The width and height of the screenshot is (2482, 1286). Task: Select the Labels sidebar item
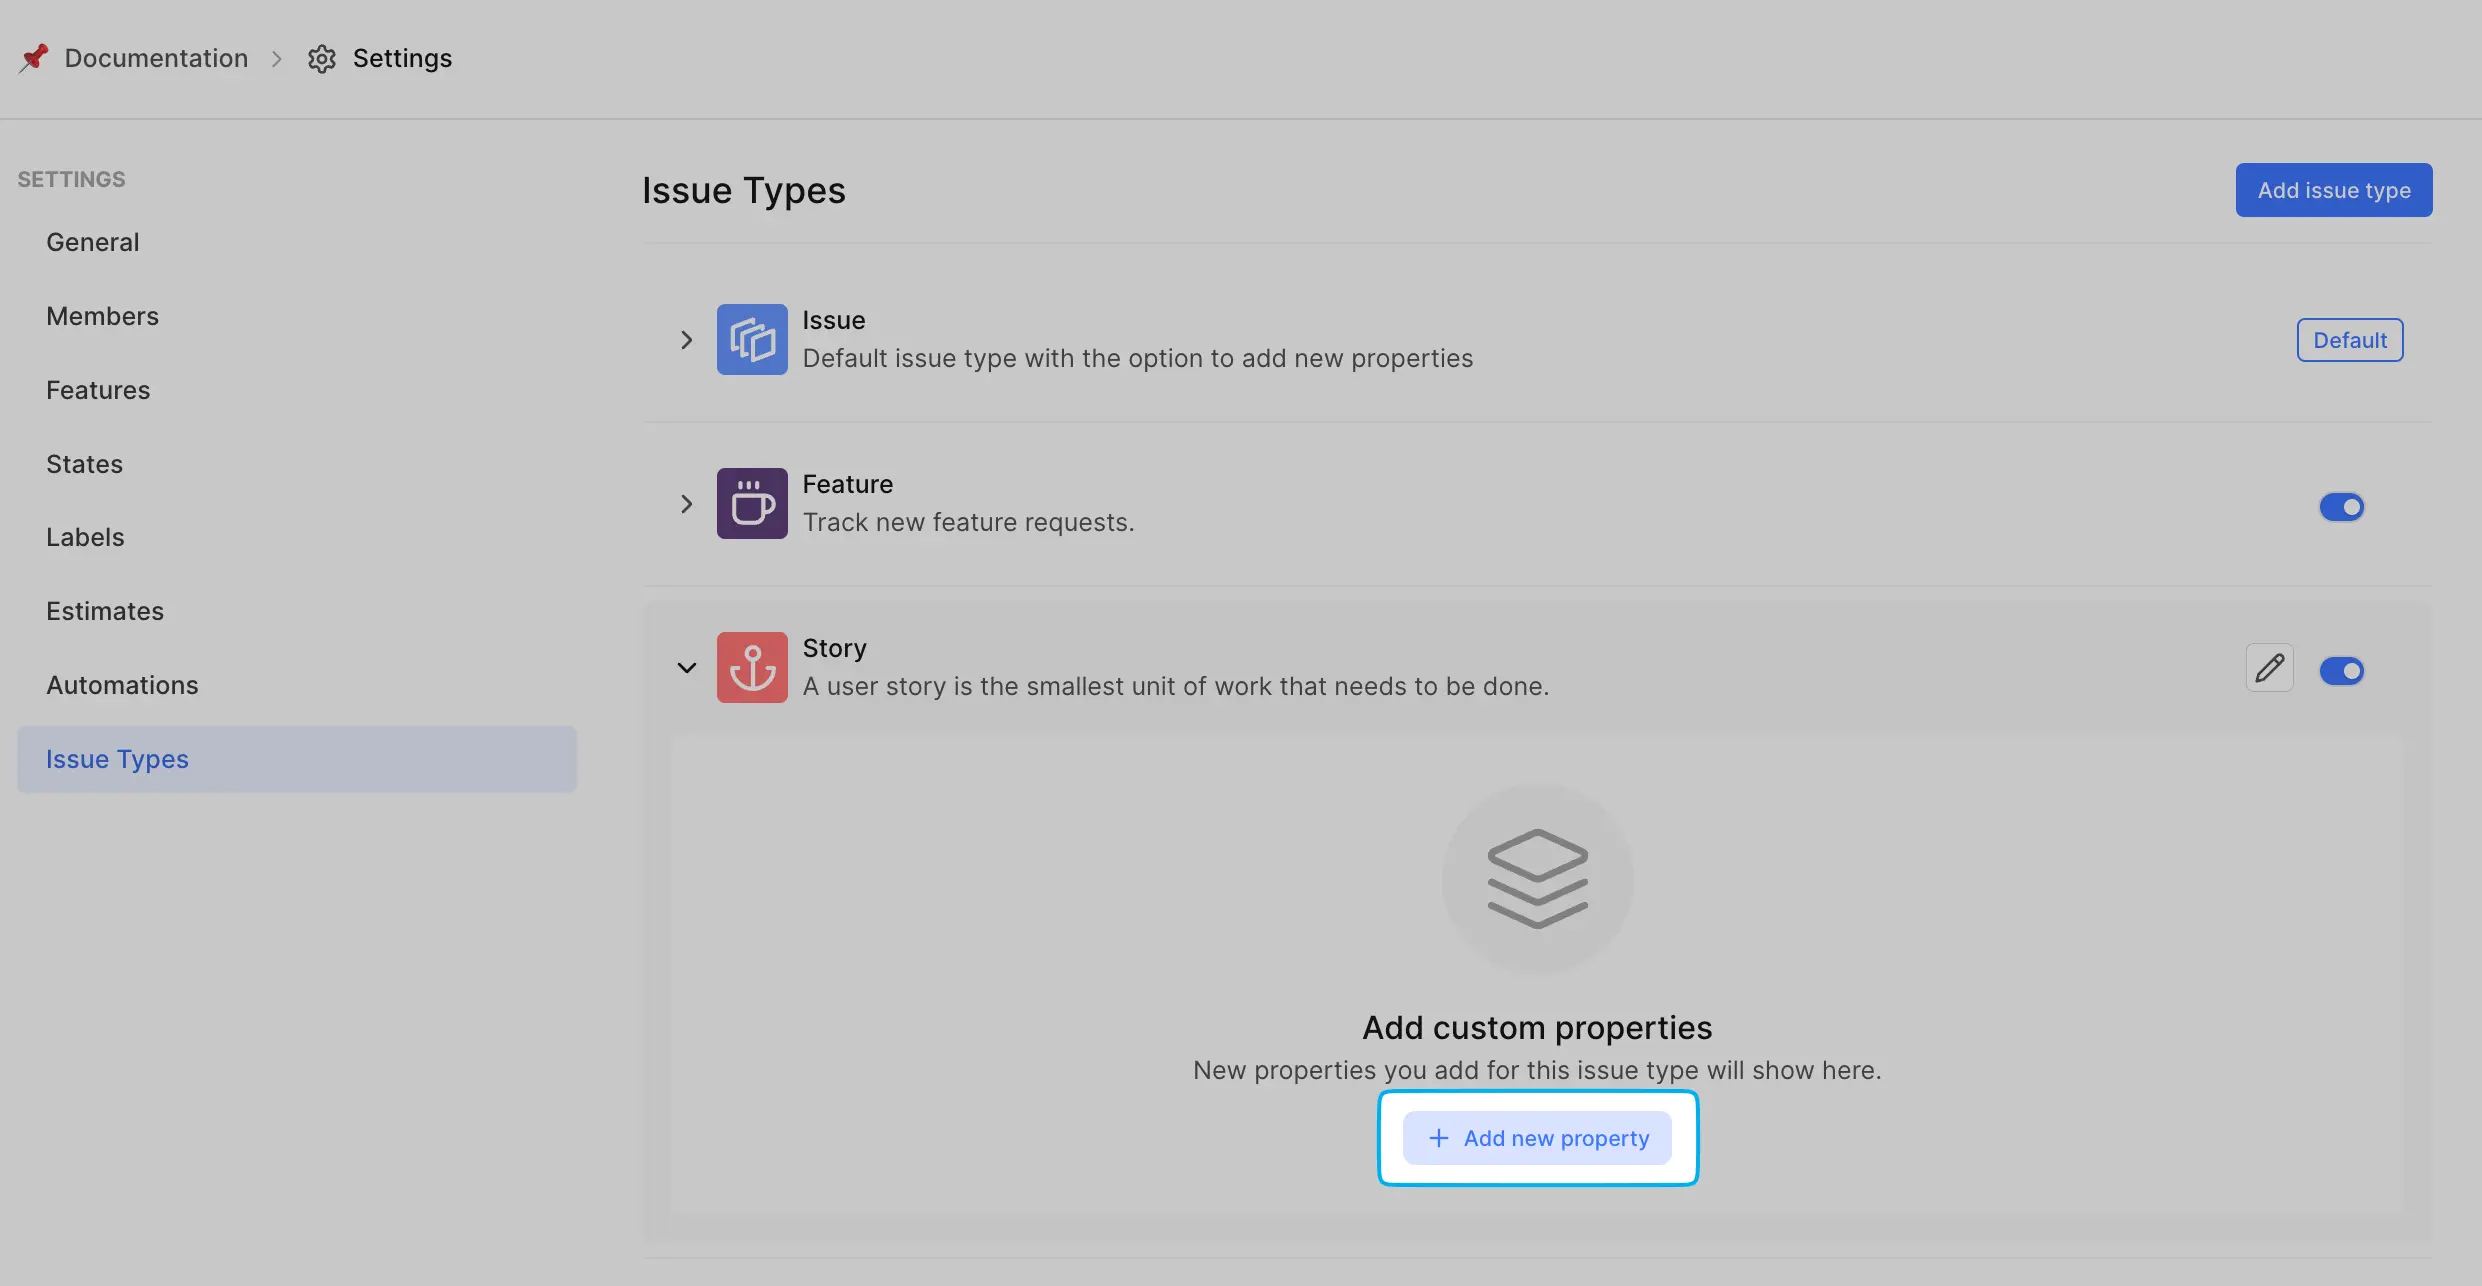tap(85, 536)
